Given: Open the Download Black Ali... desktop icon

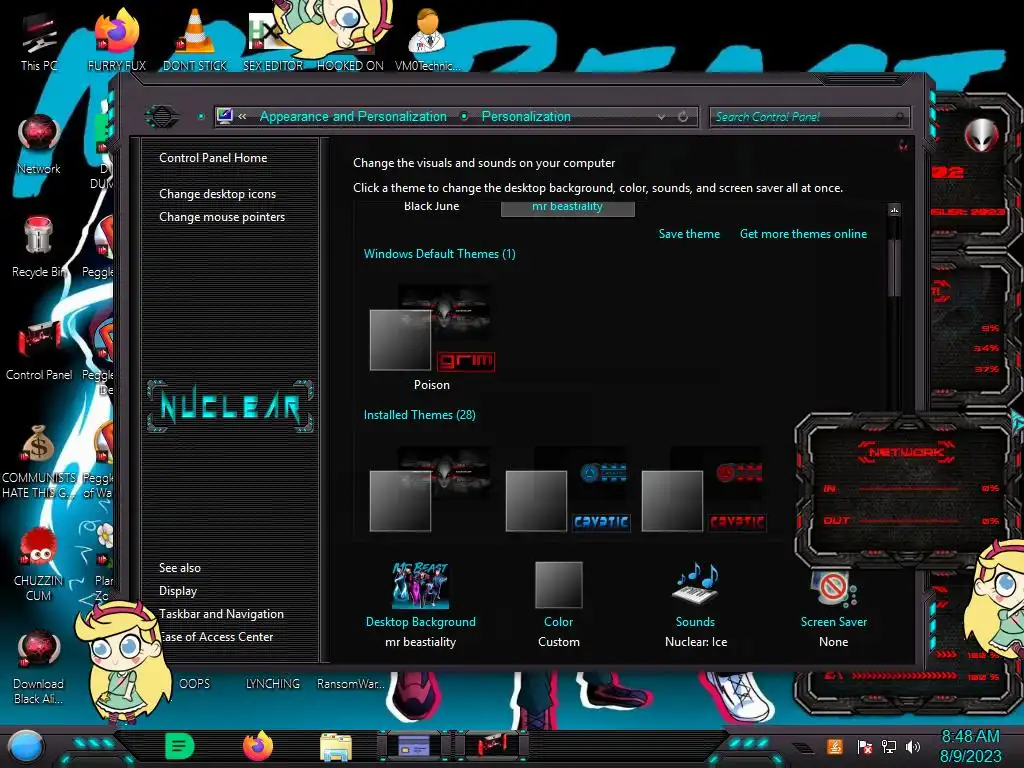Looking at the screenshot, I should click(x=39, y=667).
